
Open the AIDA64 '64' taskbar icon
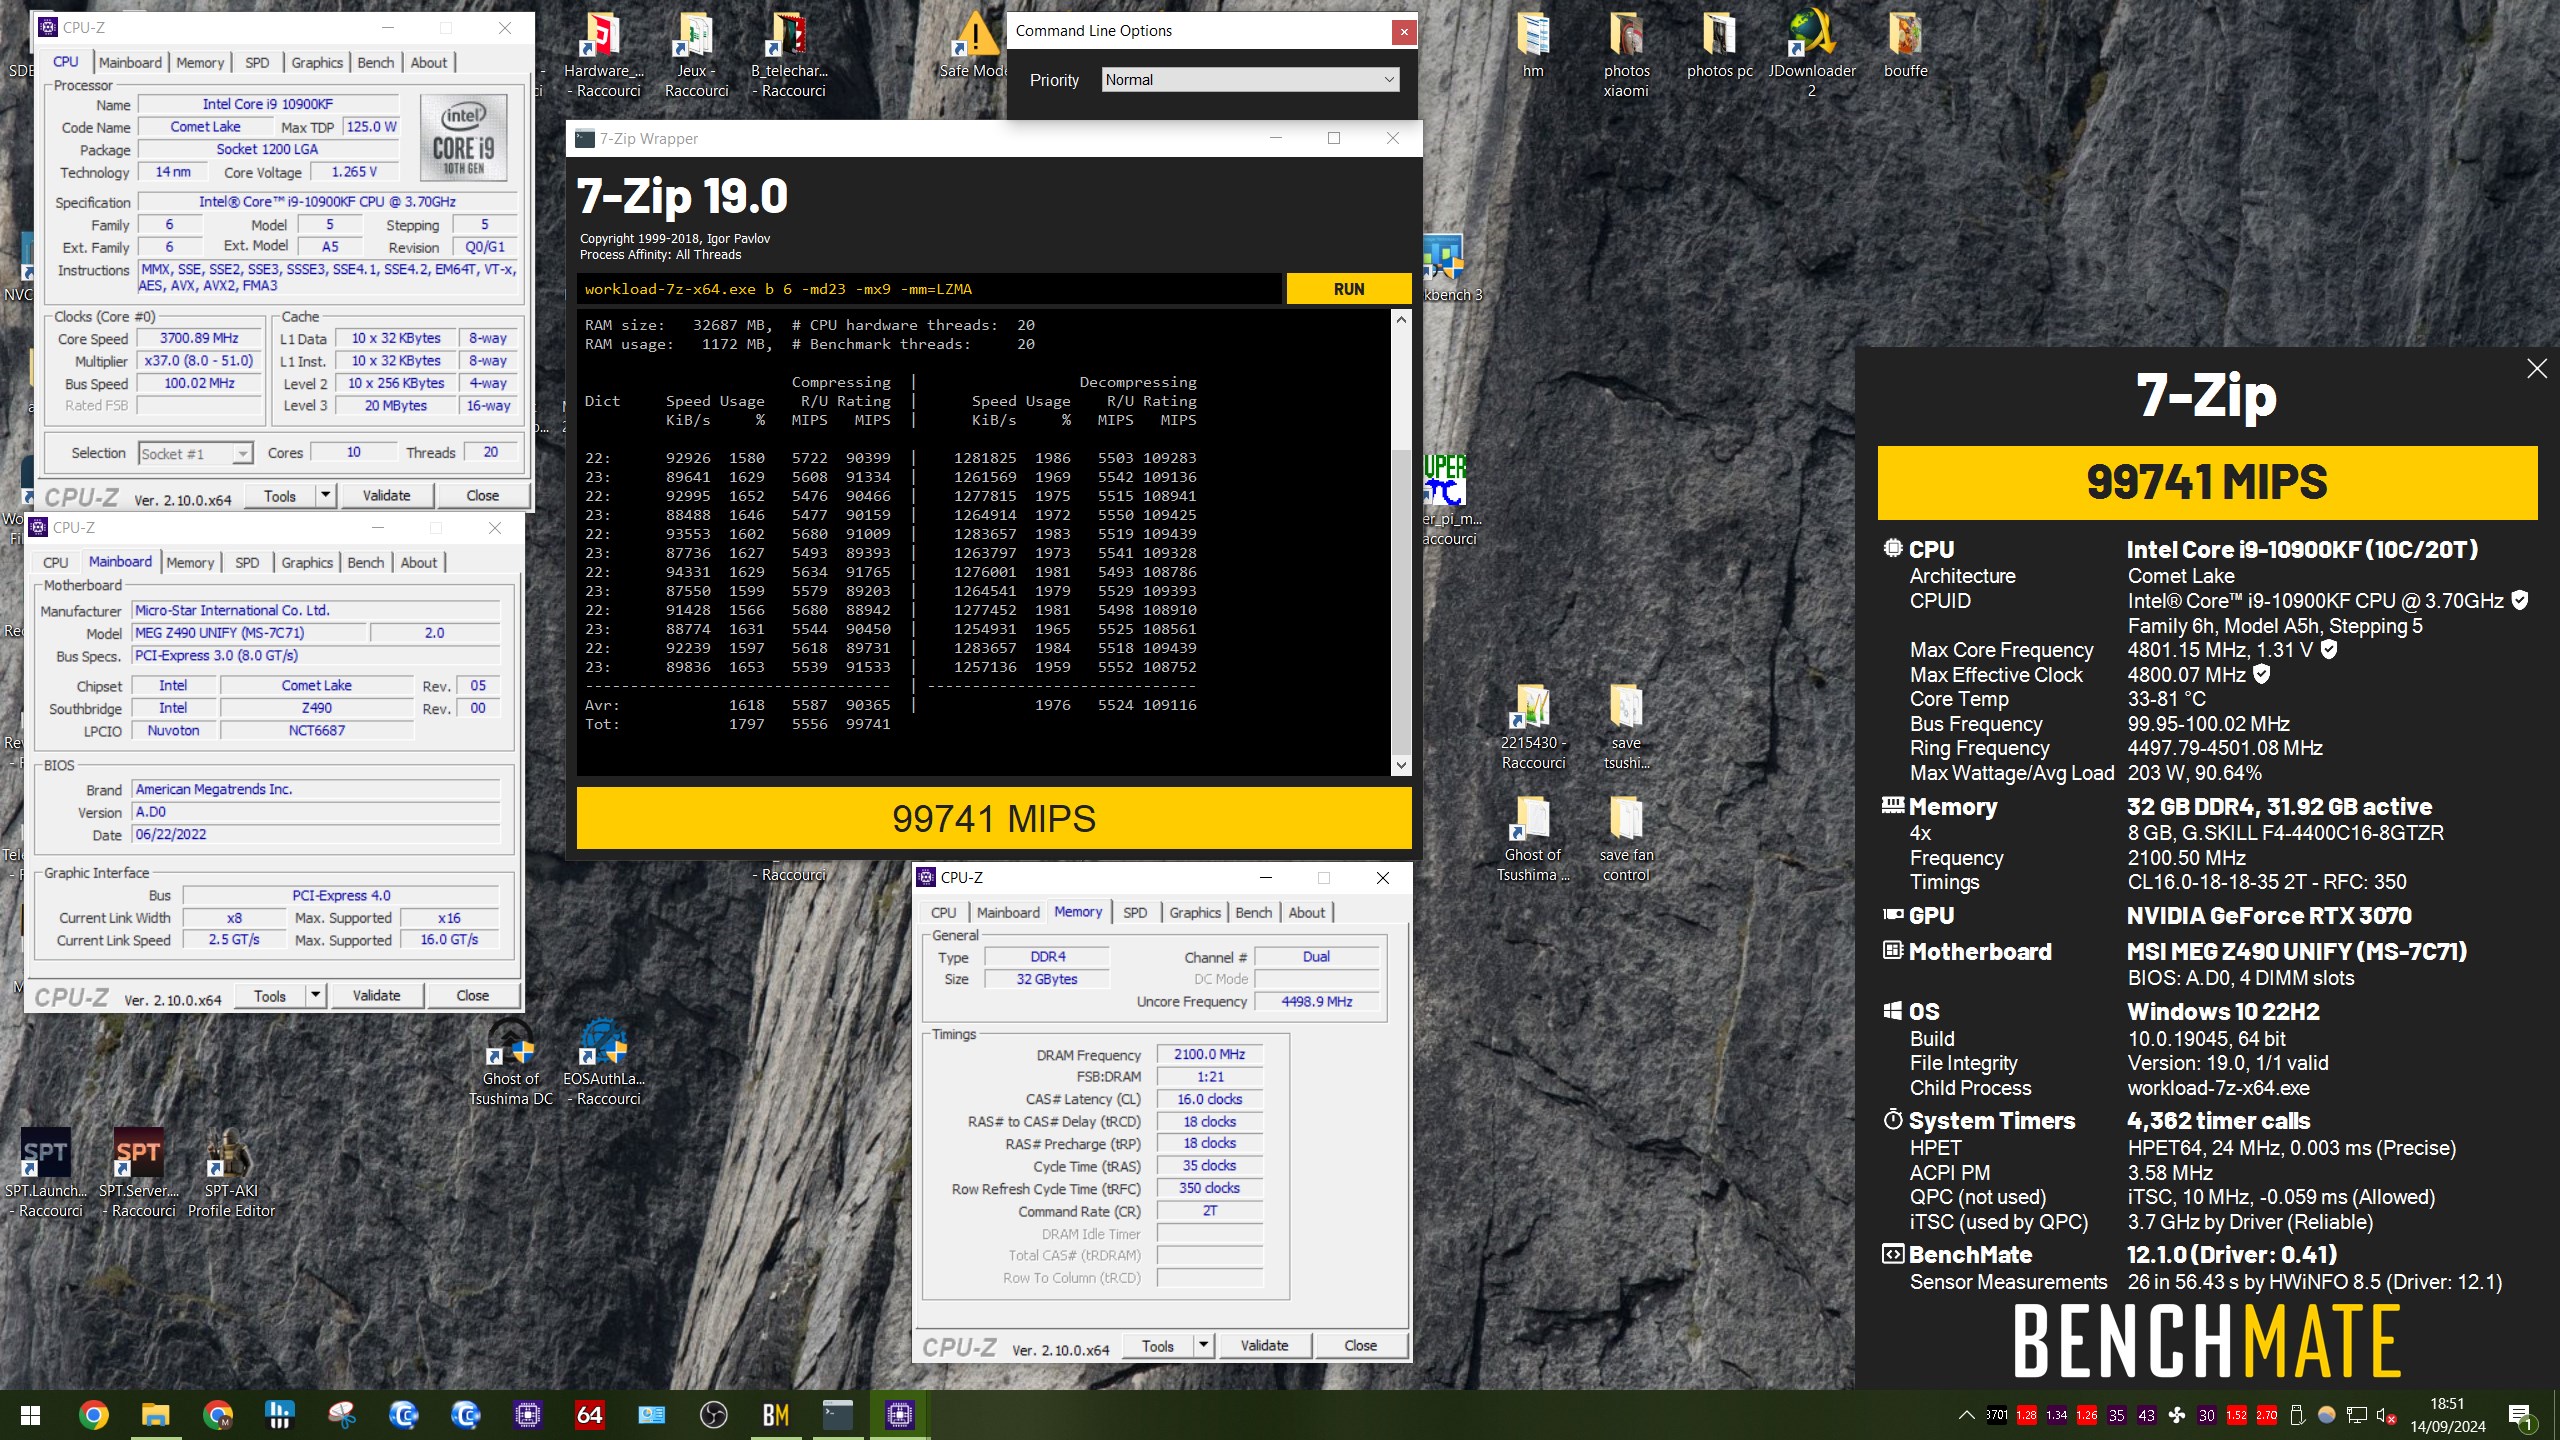(x=589, y=1415)
